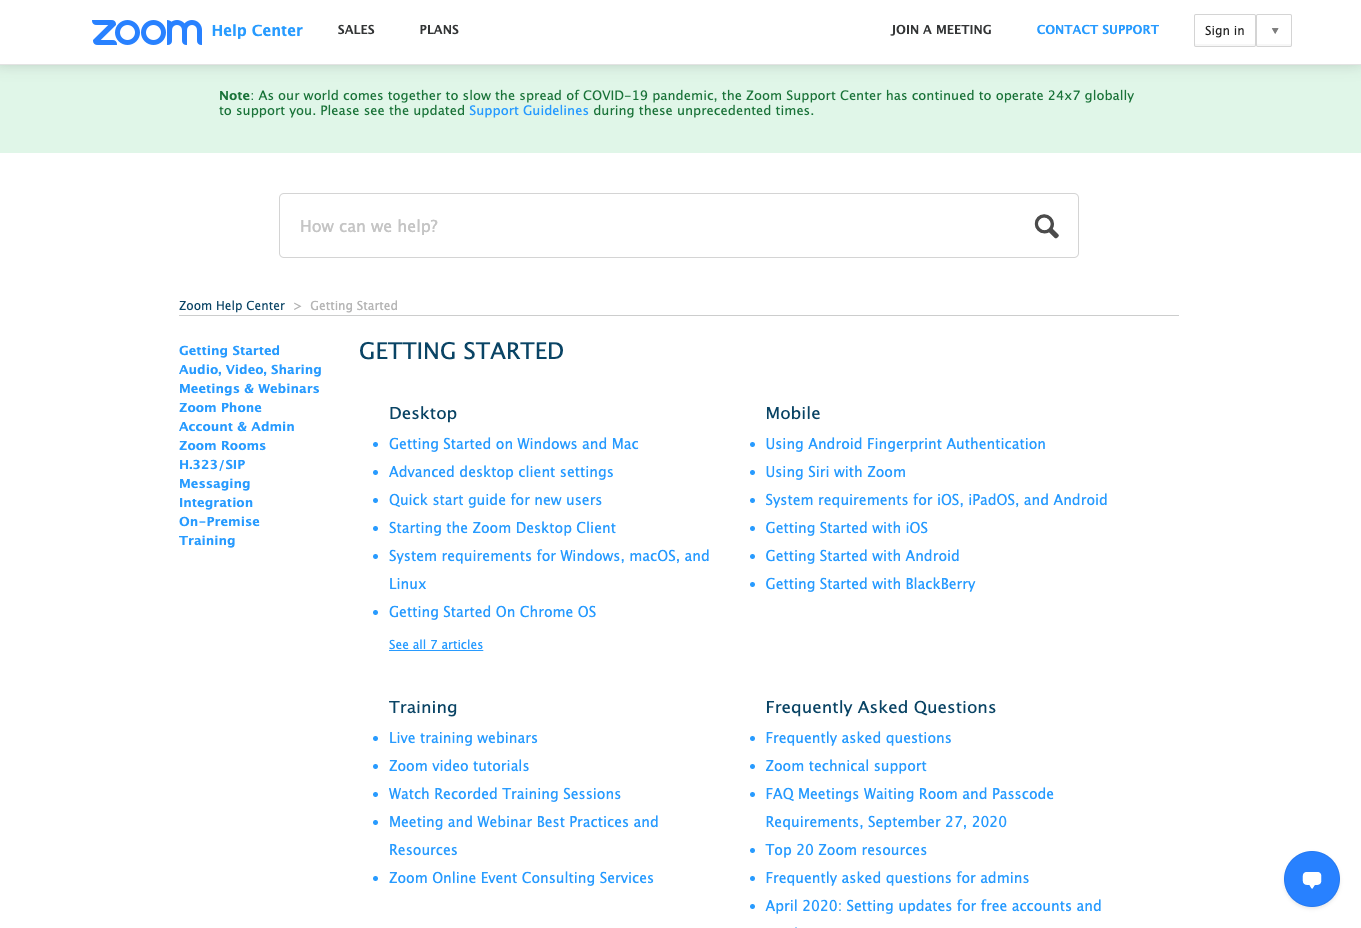The image size is (1361, 928).
Task: Open Watch Recorded Training Sessions
Action: click(x=505, y=794)
